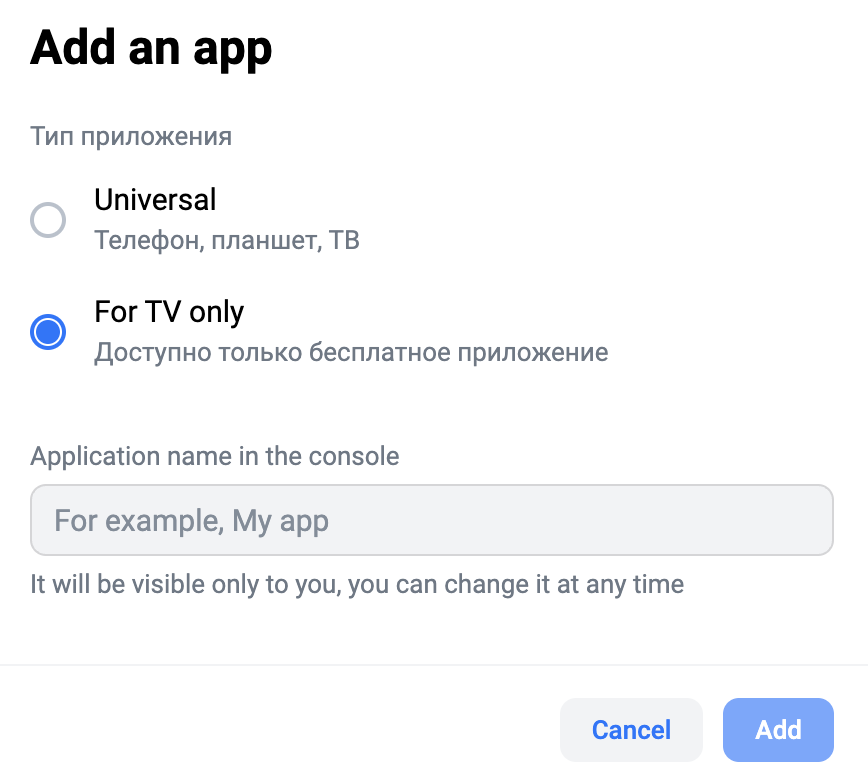The width and height of the screenshot is (868, 780).
Task: Click the empty grey radio circle
Action: (48, 219)
